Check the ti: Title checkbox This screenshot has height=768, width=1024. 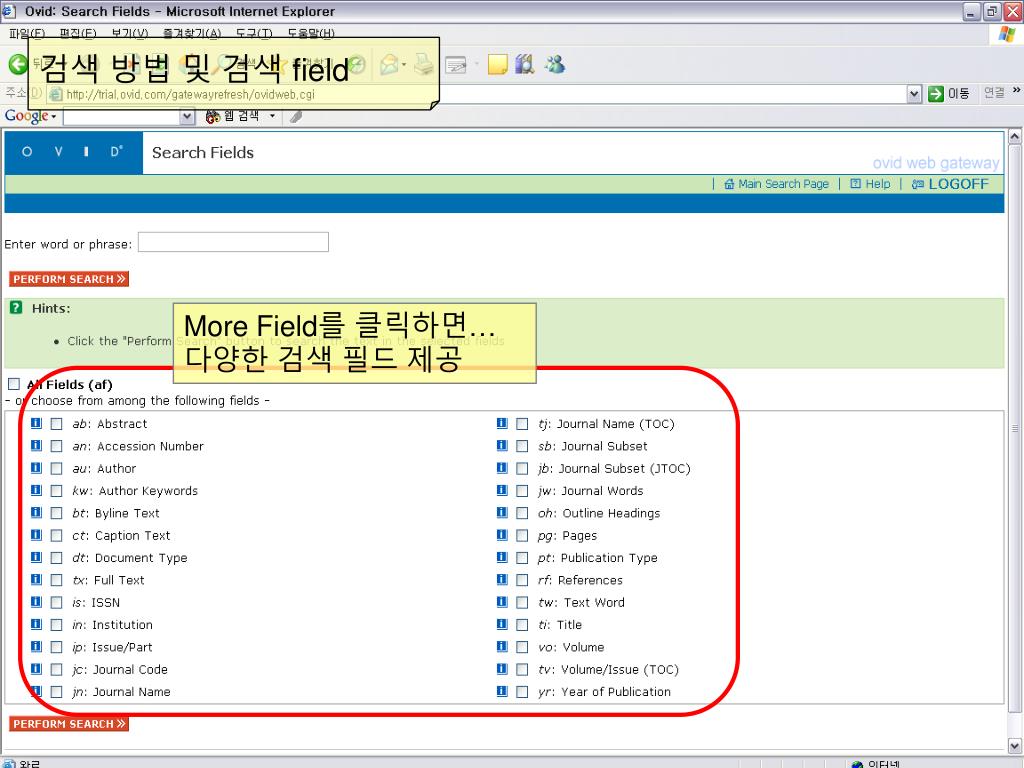click(x=522, y=624)
